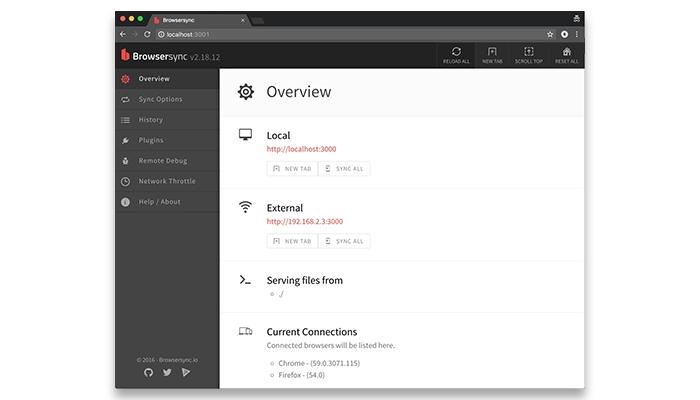Click the localhost:3001 address bar

(x=350, y=34)
